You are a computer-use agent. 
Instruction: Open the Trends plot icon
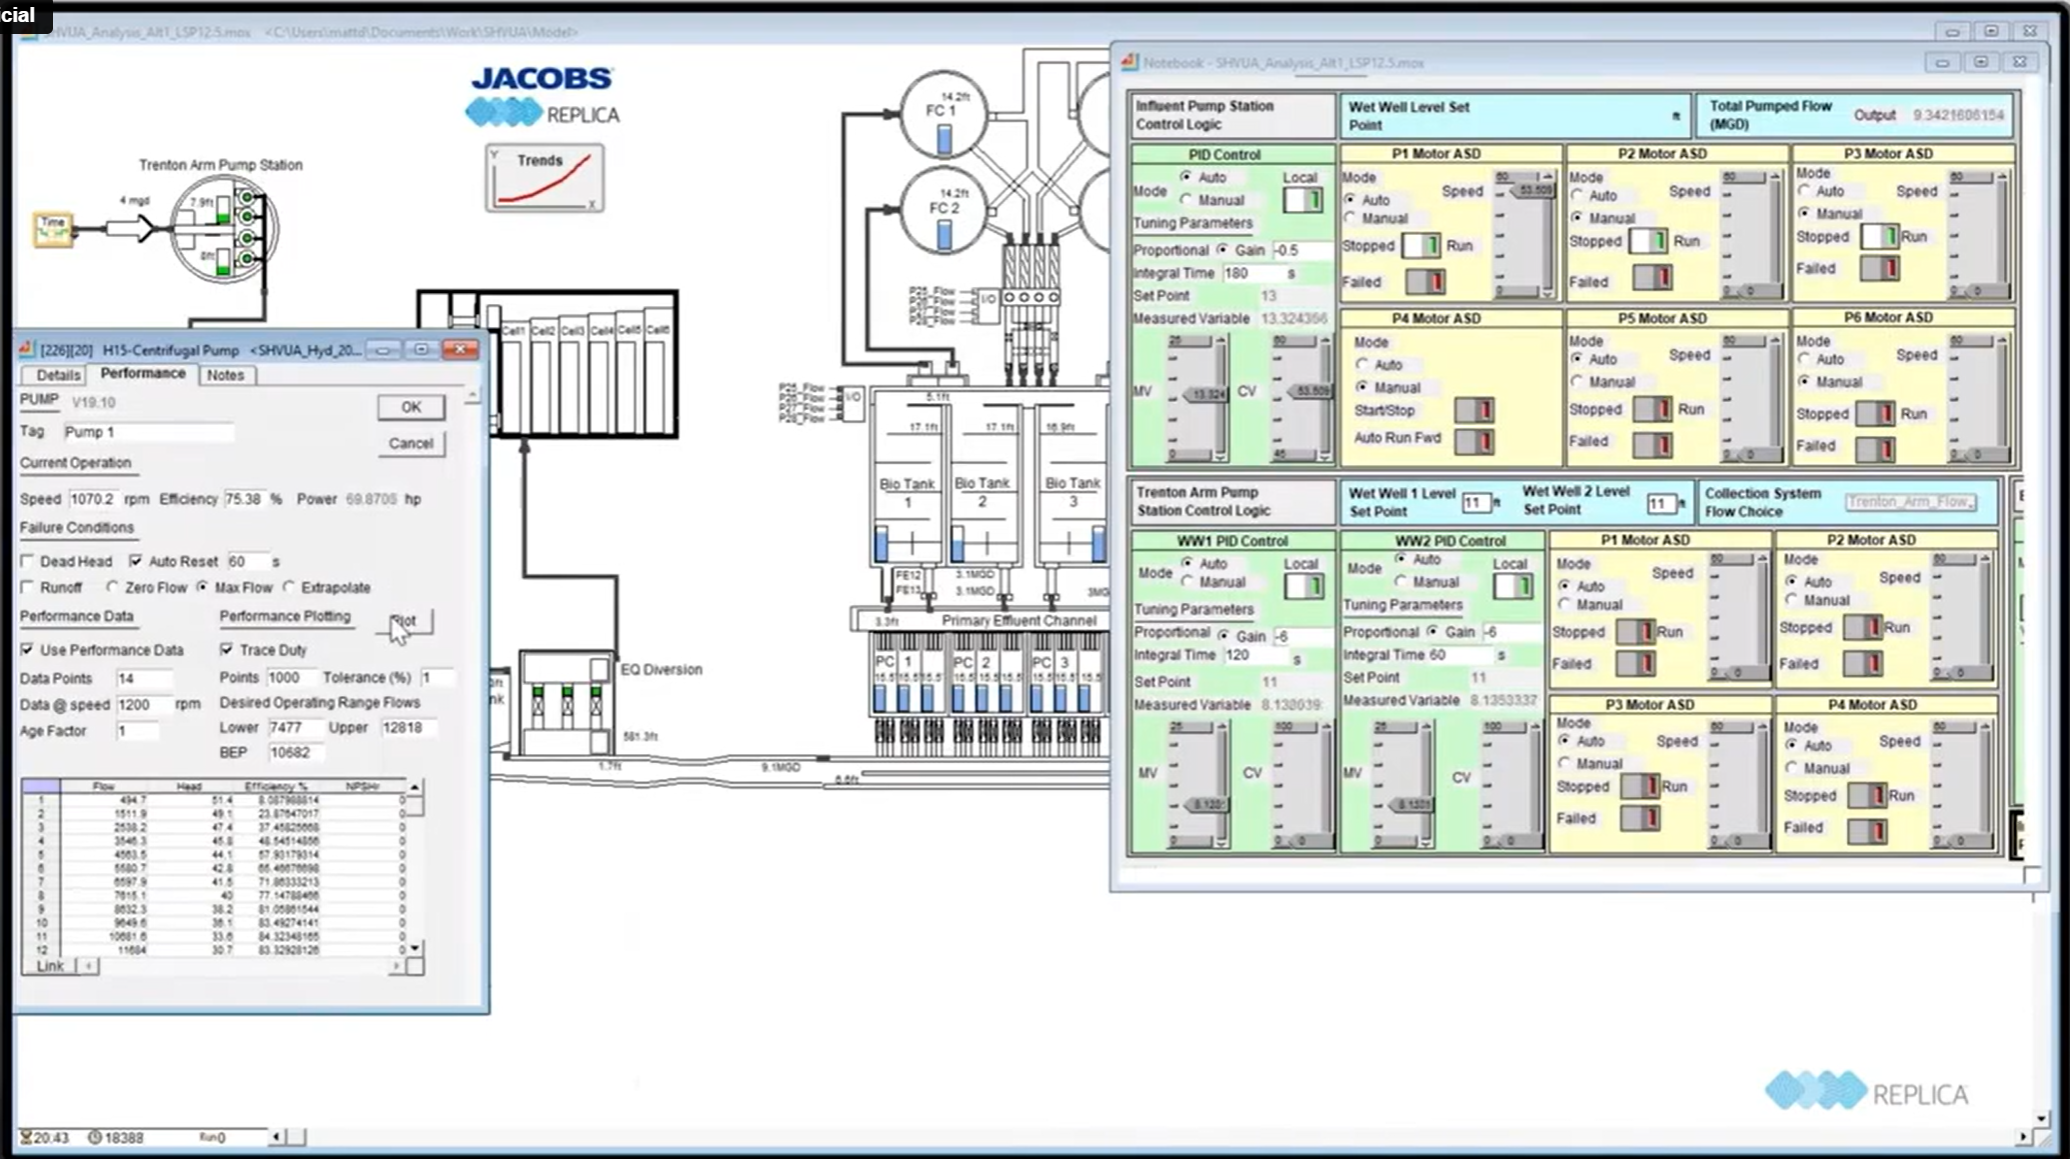545,178
